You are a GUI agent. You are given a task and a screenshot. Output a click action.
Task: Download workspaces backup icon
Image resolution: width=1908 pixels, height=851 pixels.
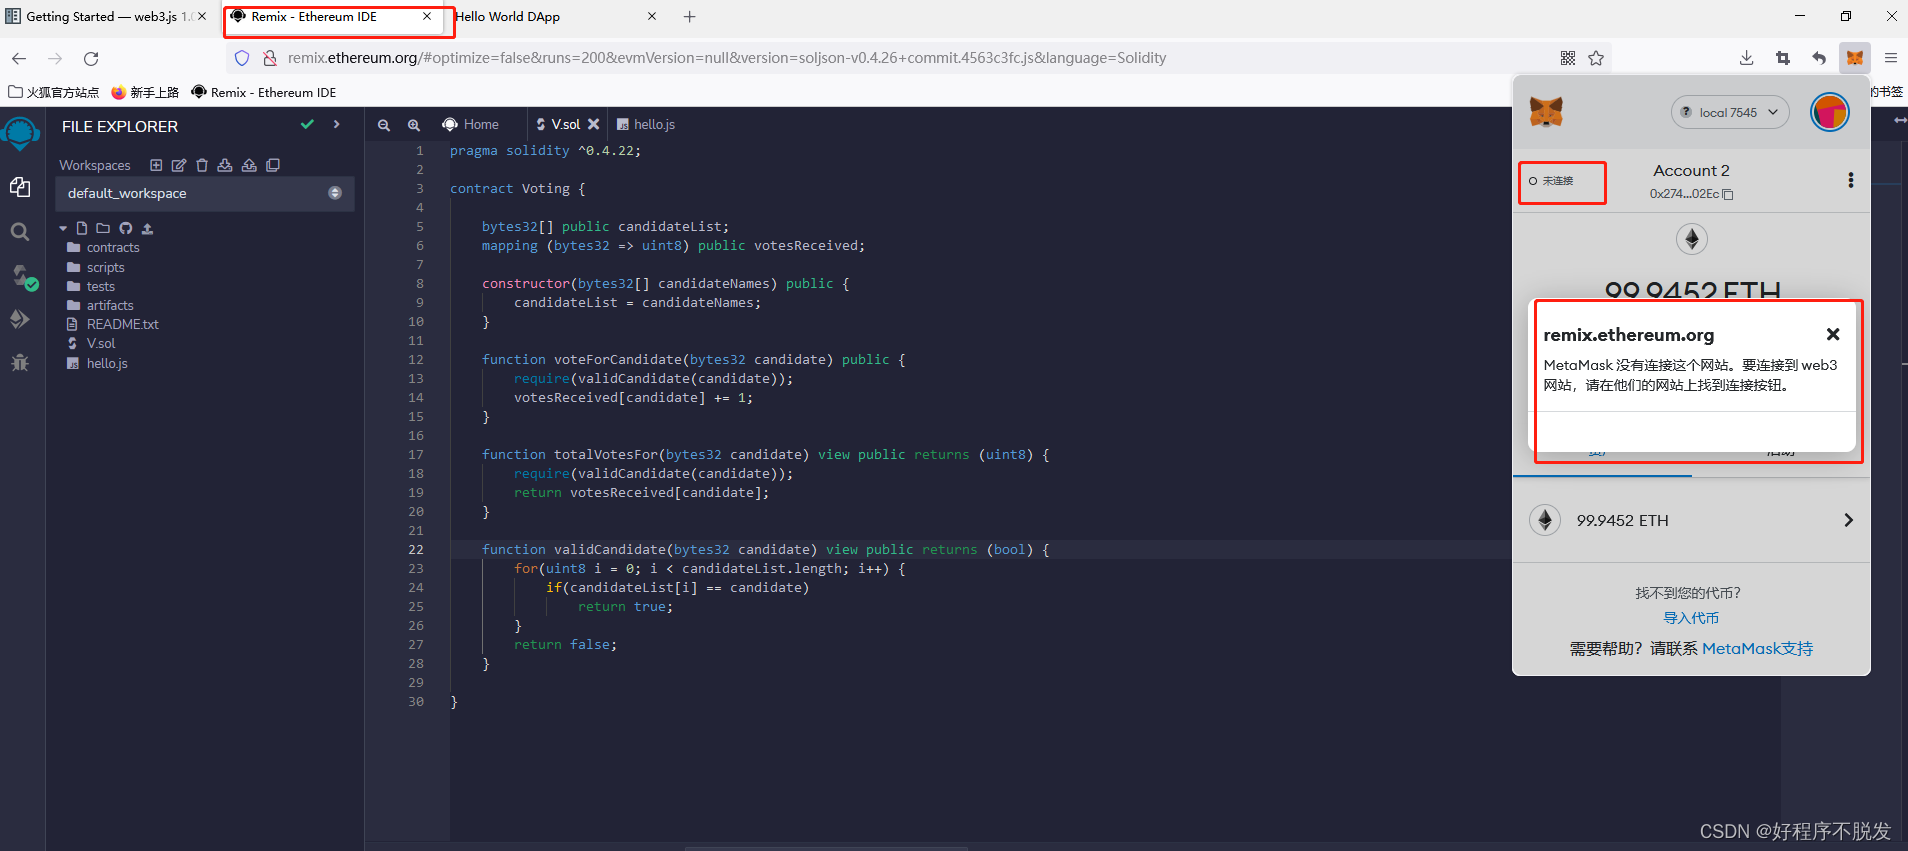225,165
